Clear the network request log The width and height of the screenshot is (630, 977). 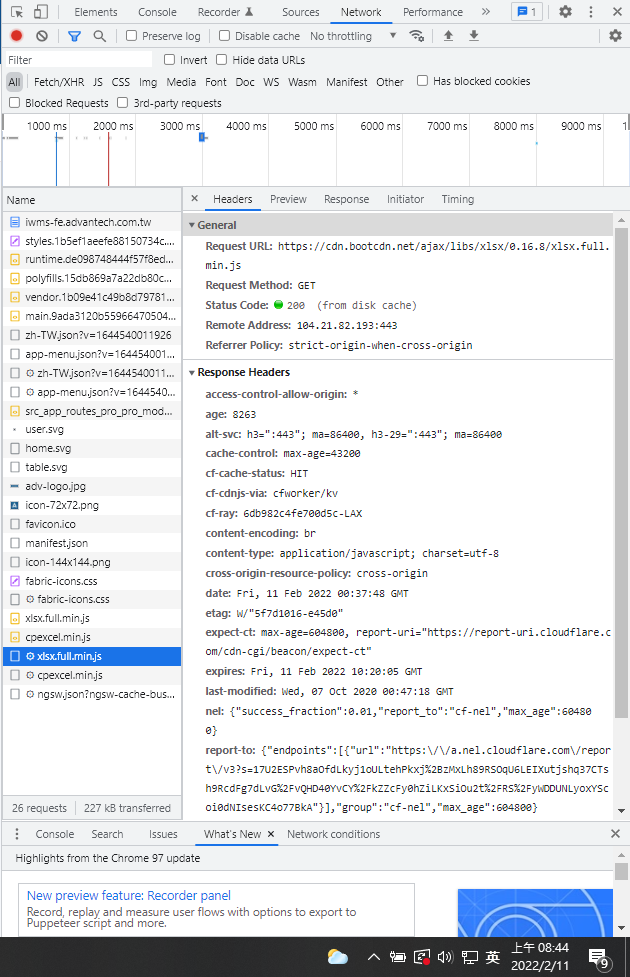(41, 35)
